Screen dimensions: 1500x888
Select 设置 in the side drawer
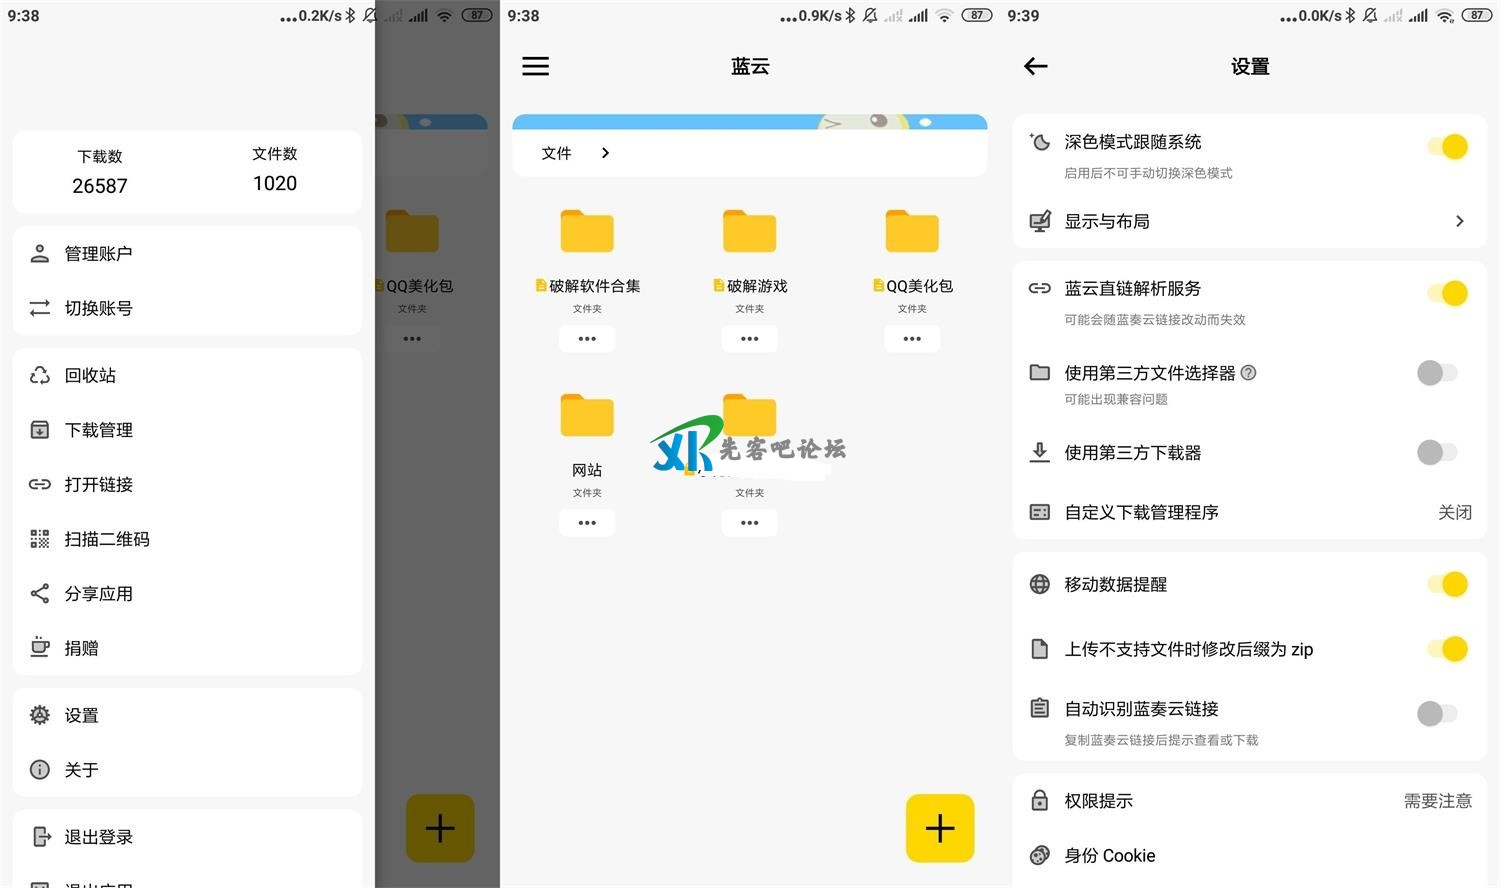coord(81,715)
